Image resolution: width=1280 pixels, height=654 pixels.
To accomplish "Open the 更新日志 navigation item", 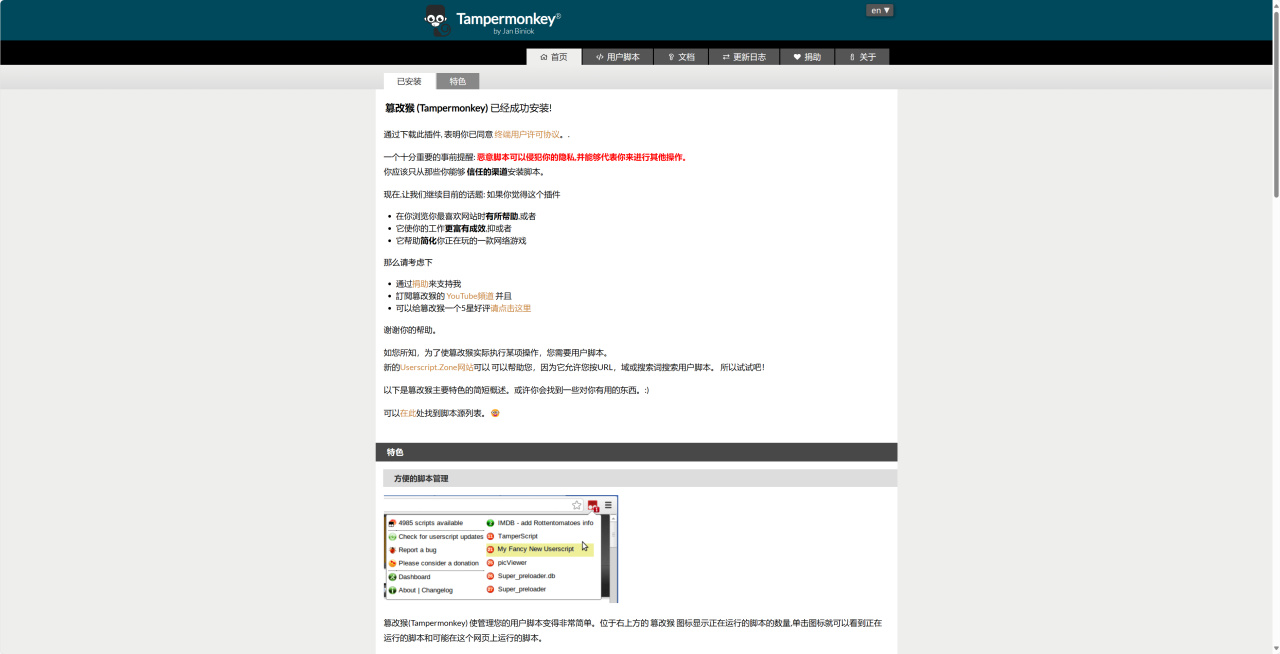I will pos(744,57).
